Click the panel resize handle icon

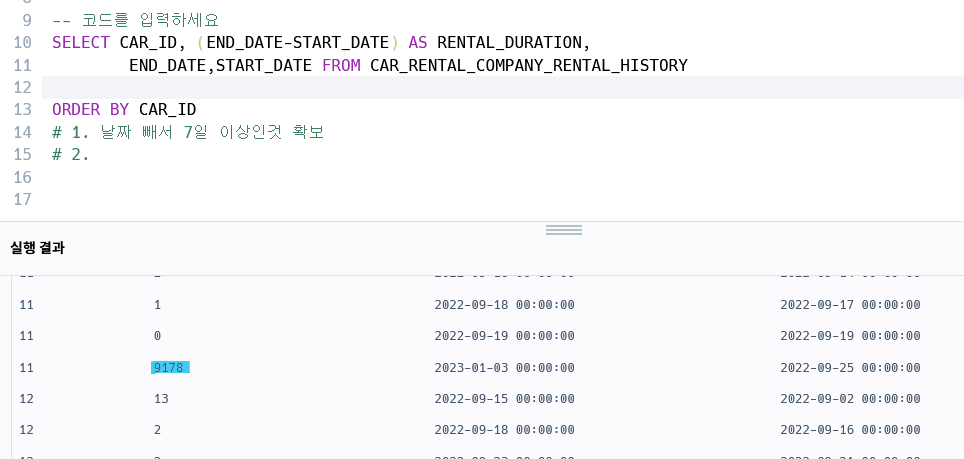(564, 230)
